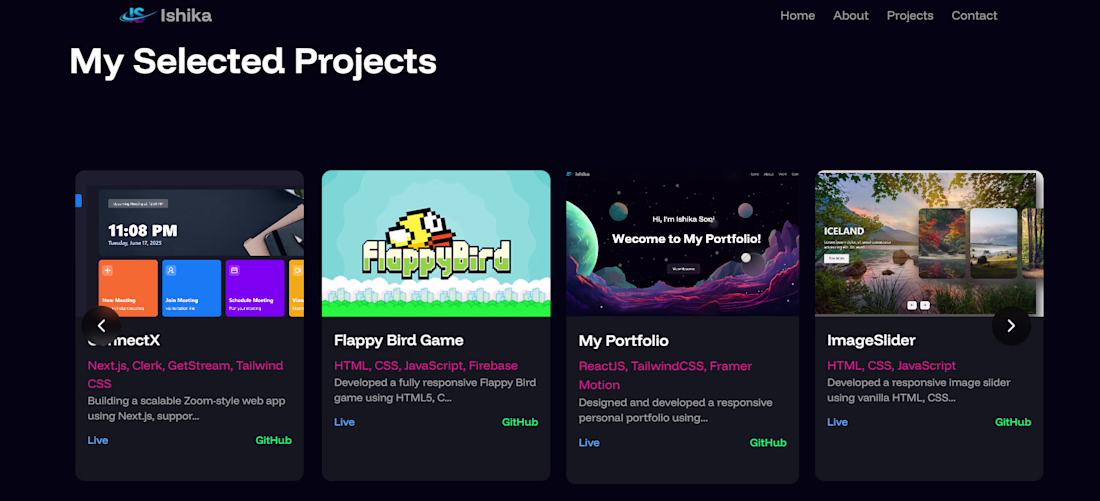
Task: Open ConnectX GitHub link
Action: tap(274, 441)
